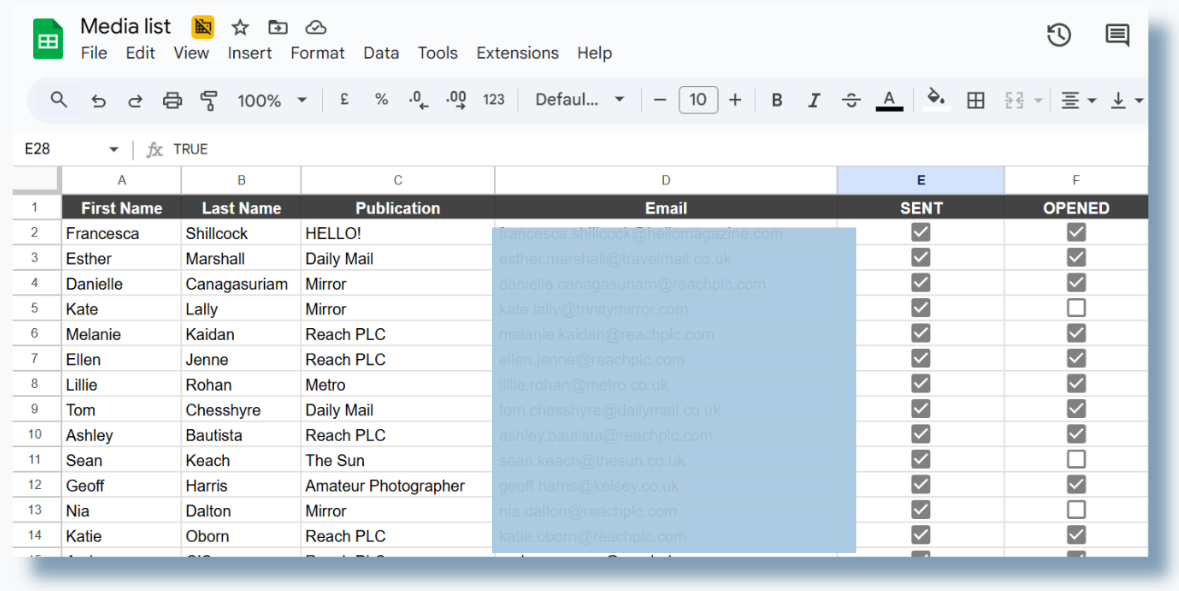
Task: Click the select all corner box
Action: [x=36, y=180]
